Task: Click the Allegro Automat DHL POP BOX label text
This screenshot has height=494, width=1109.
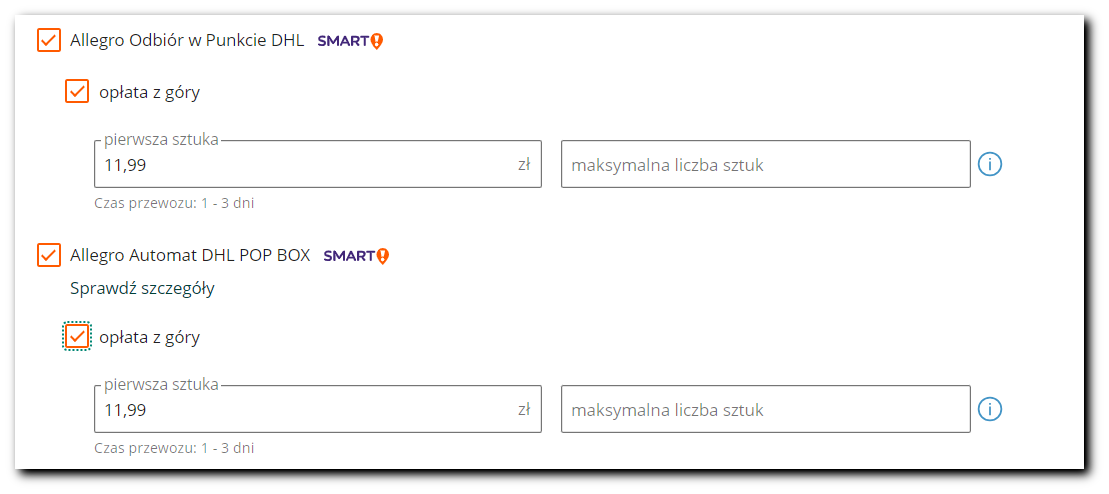Action: pyautogui.click(x=190, y=255)
